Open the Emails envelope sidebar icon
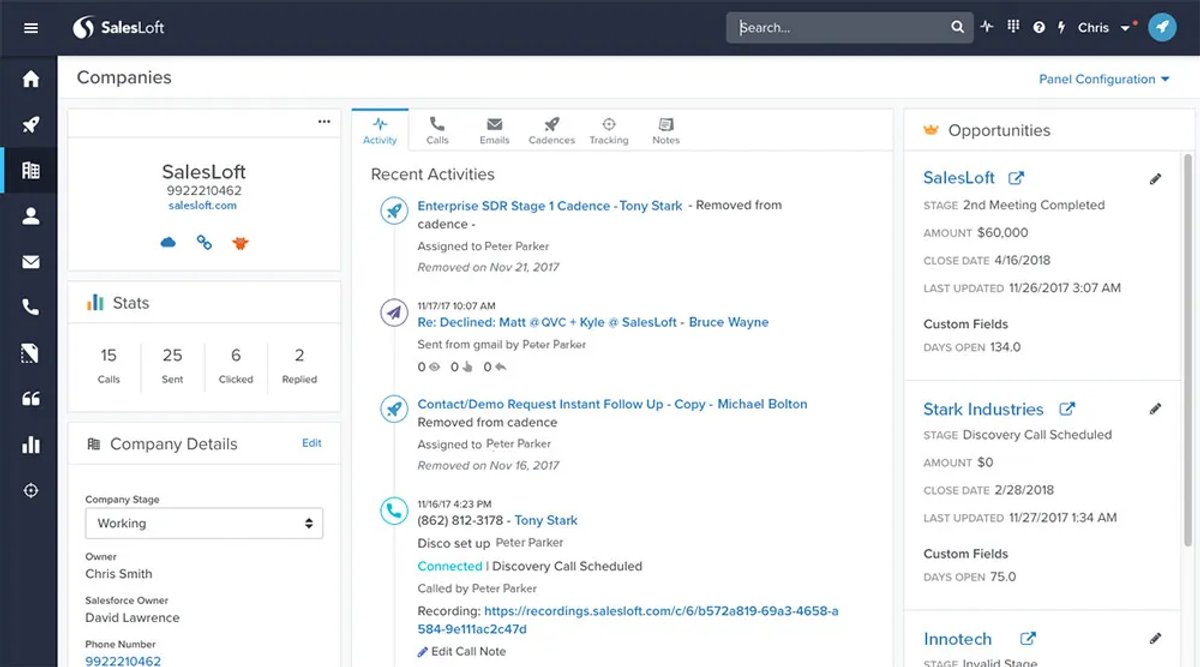 click(x=31, y=262)
